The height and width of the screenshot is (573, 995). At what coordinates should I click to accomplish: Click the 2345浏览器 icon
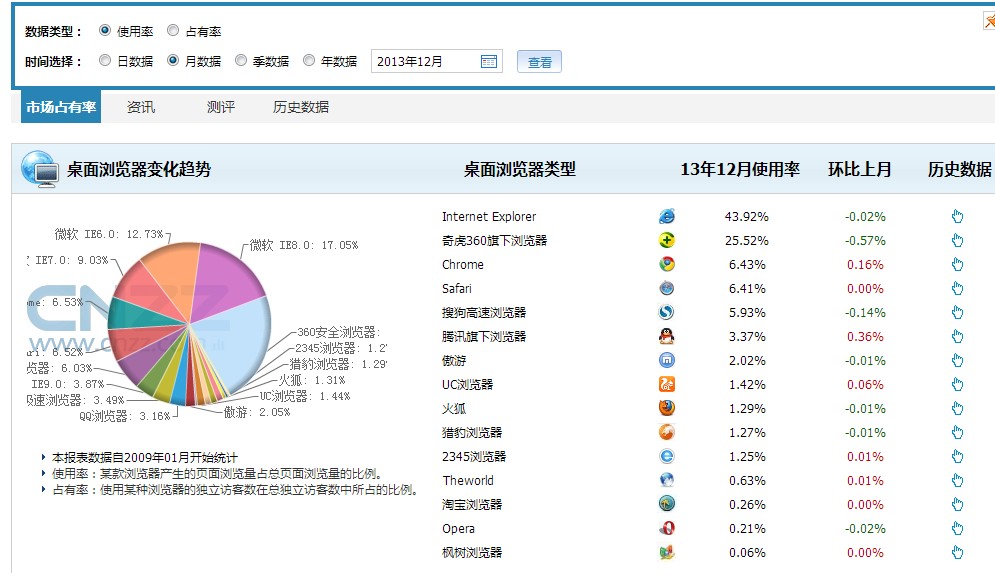666,456
